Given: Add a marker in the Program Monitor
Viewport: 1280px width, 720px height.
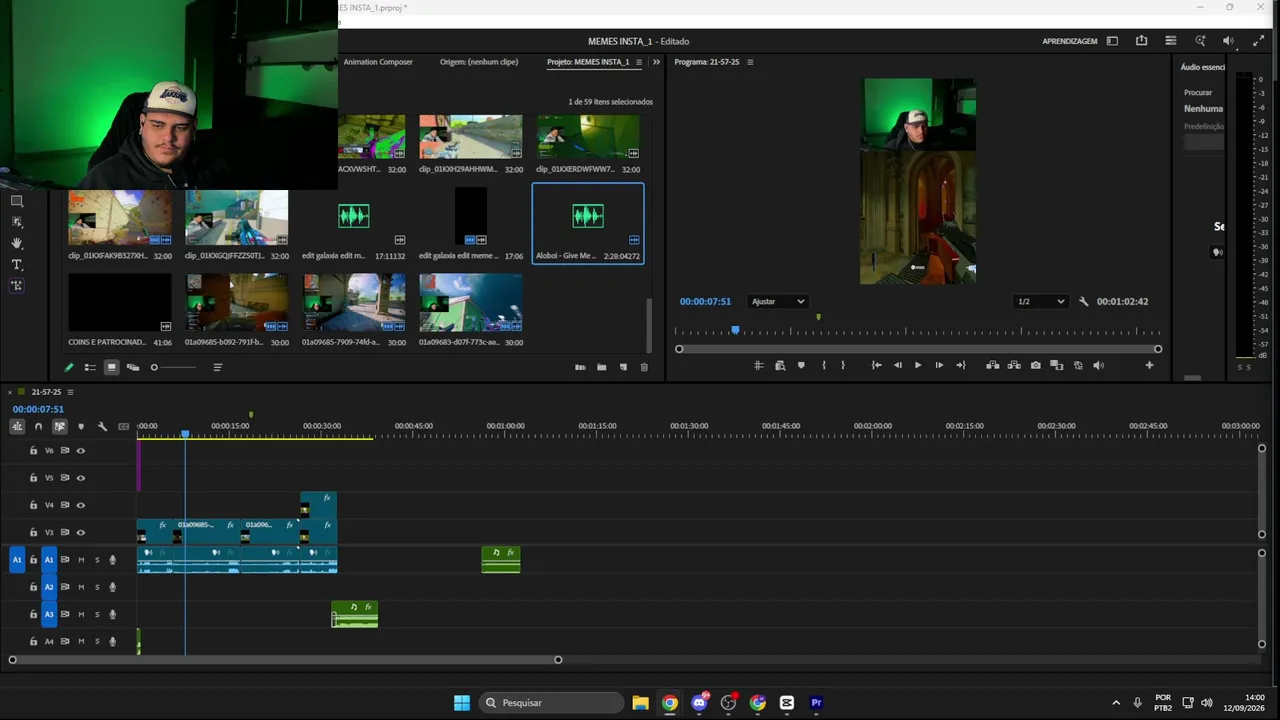Looking at the screenshot, I should pyautogui.click(x=801, y=365).
